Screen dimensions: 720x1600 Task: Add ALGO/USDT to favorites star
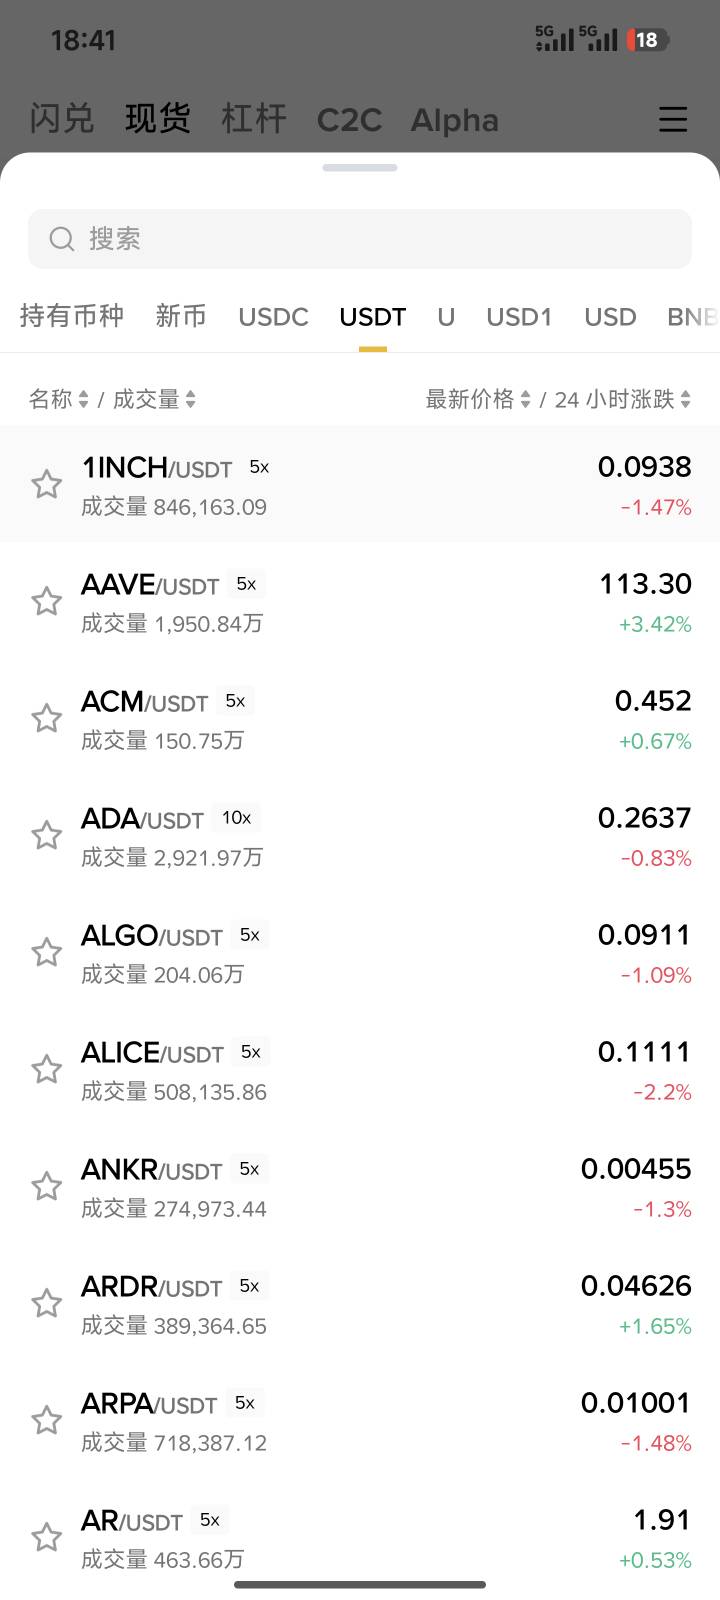coord(46,953)
